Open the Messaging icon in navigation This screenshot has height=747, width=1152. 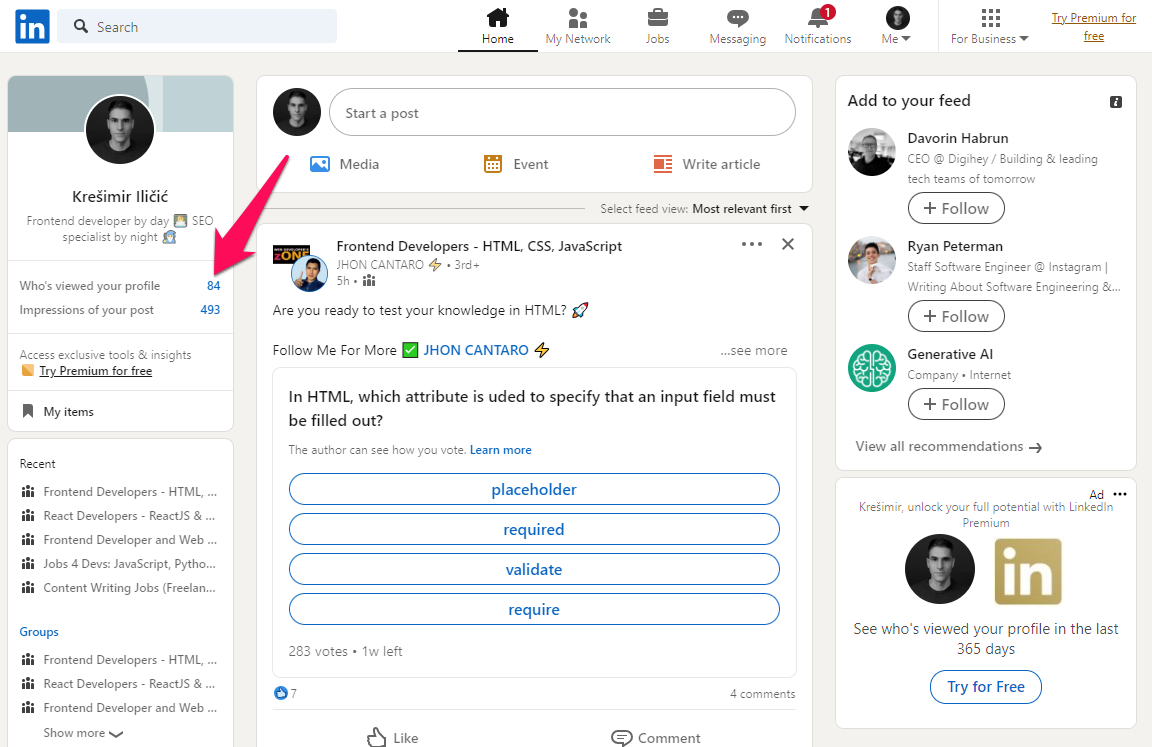pyautogui.click(x=737, y=19)
